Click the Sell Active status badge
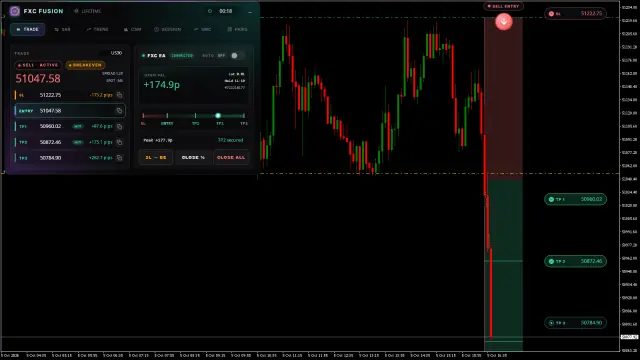Screen dimensions: 640x360 [x=38, y=65]
